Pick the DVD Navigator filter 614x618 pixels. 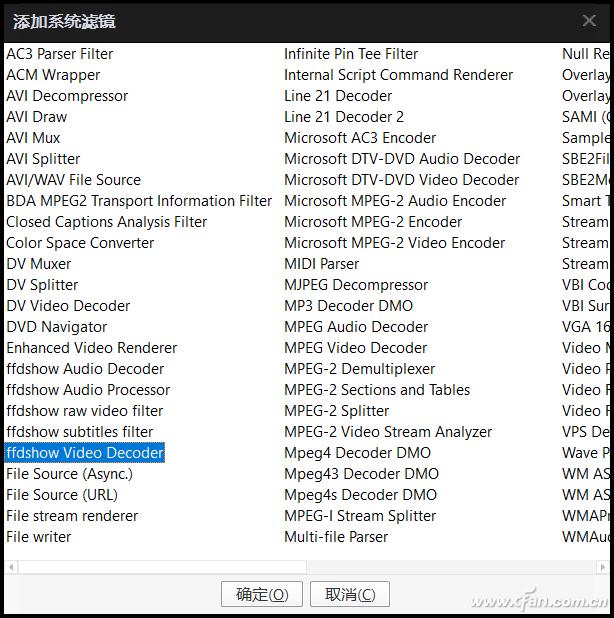pyautogui.click(x=57, y=327)
